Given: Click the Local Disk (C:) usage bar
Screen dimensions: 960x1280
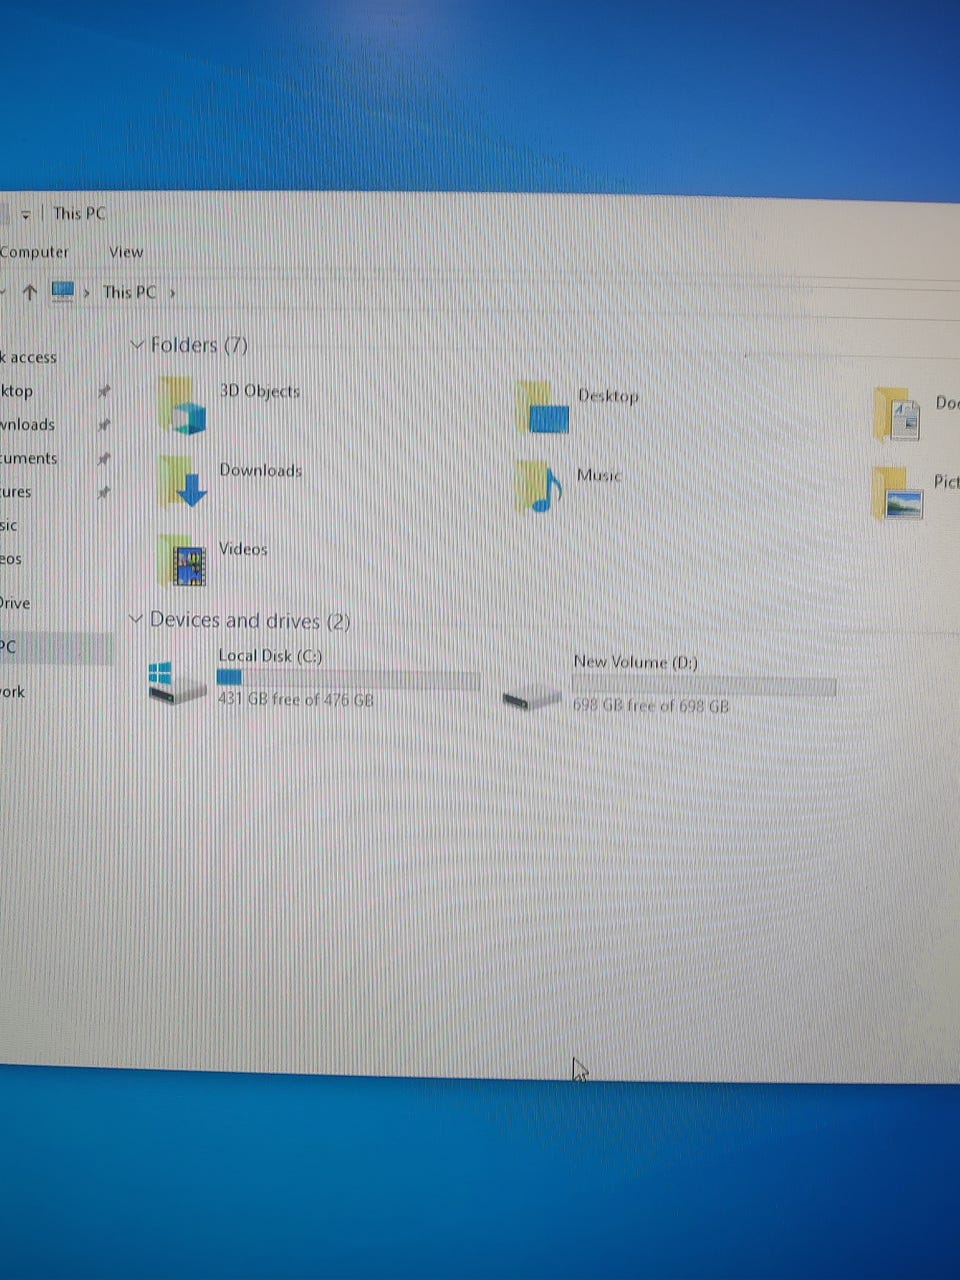Looking at the screenshot, I should pos(348,678).
